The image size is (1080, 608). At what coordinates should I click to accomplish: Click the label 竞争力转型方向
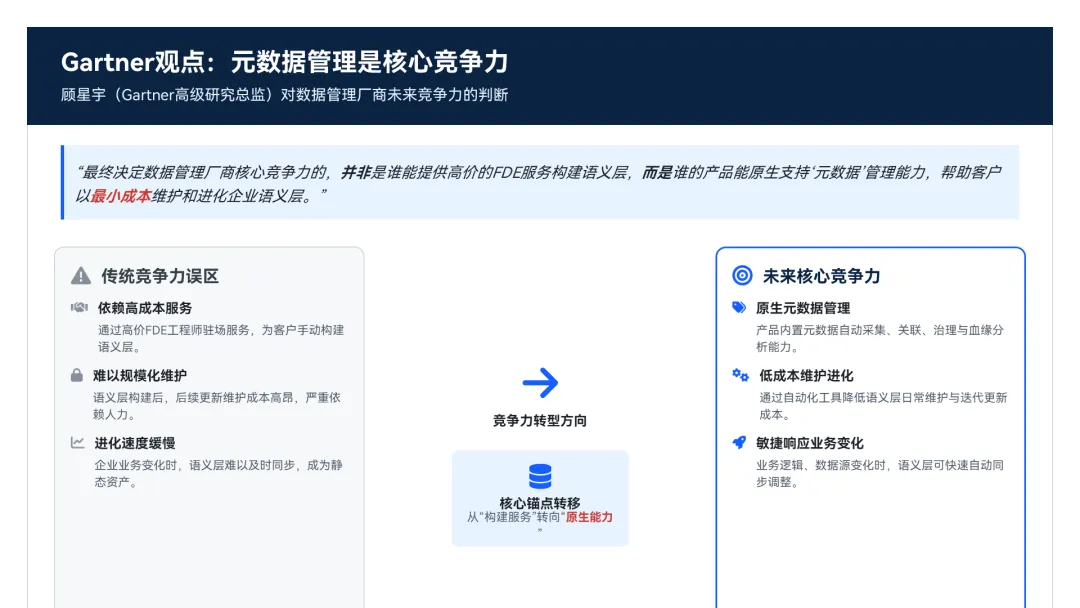tap(540, 421)
